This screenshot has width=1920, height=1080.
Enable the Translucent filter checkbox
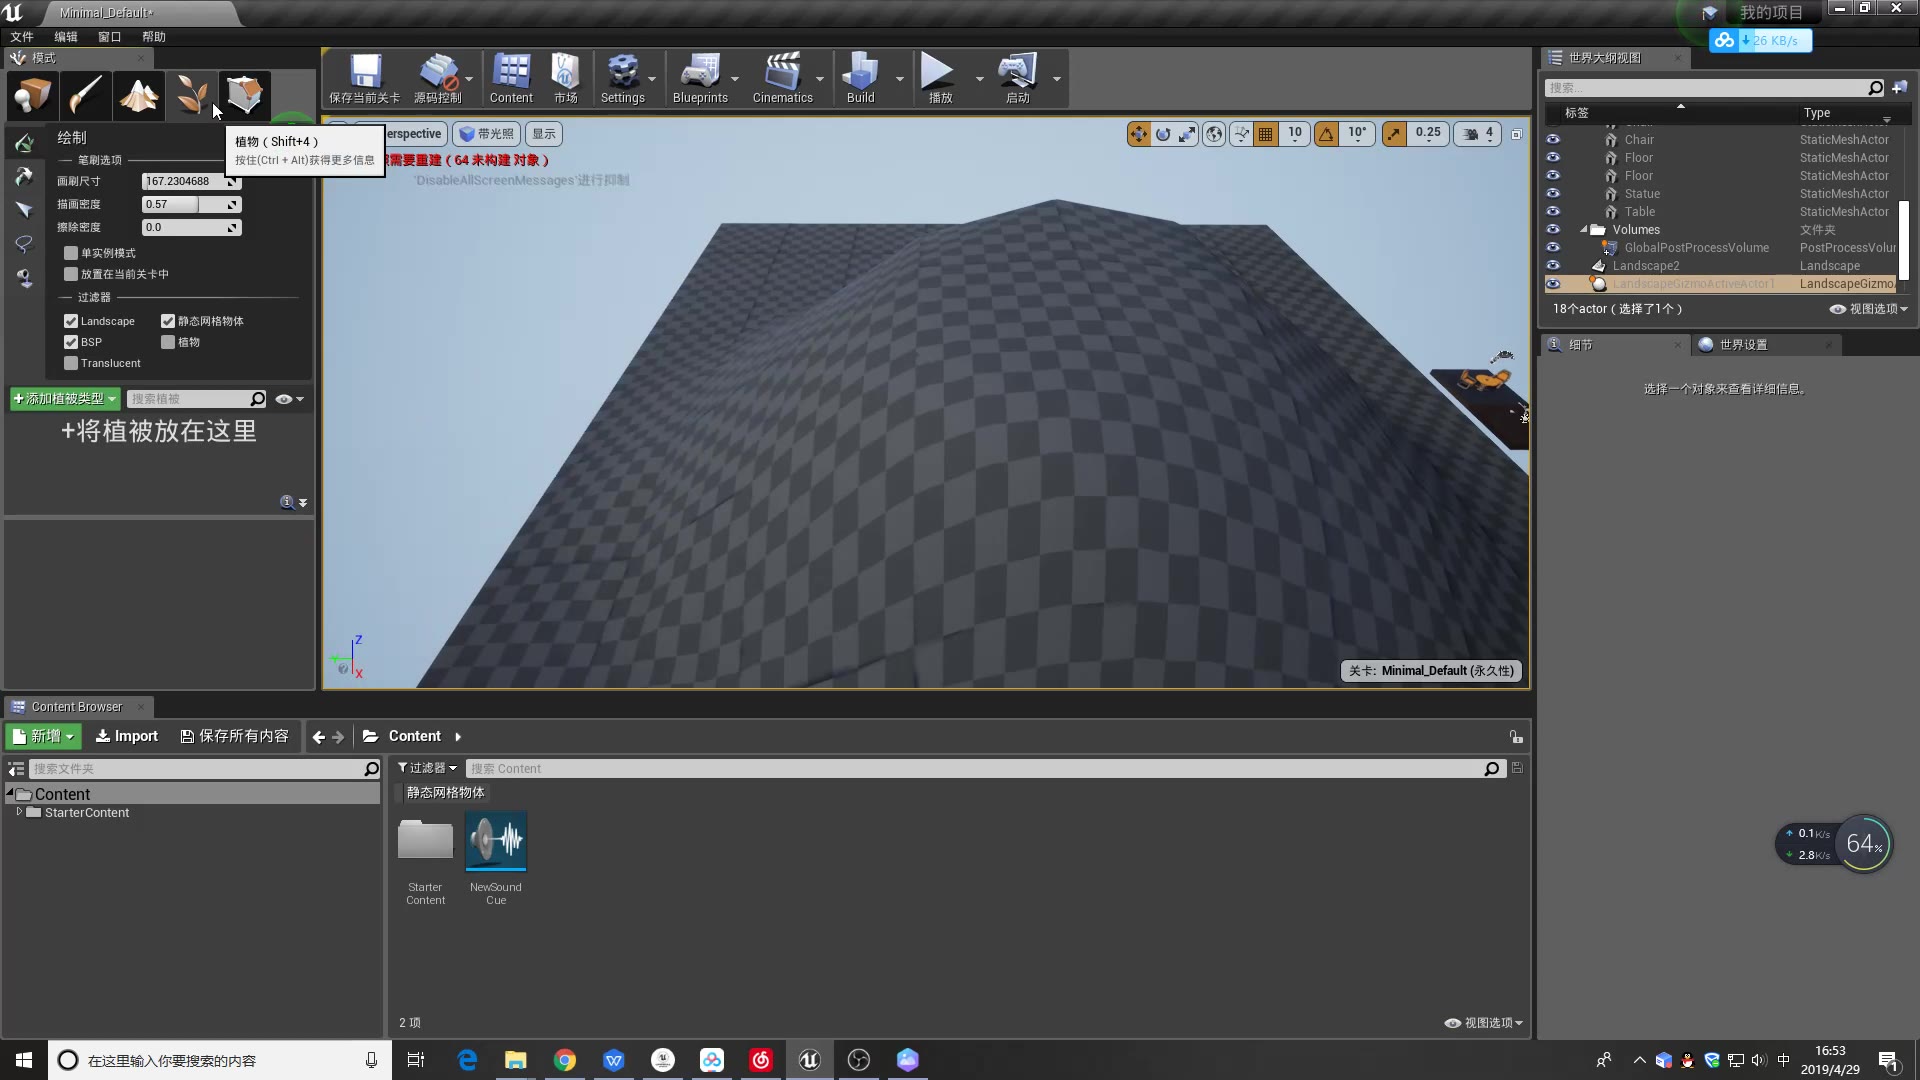coord(70,363)
